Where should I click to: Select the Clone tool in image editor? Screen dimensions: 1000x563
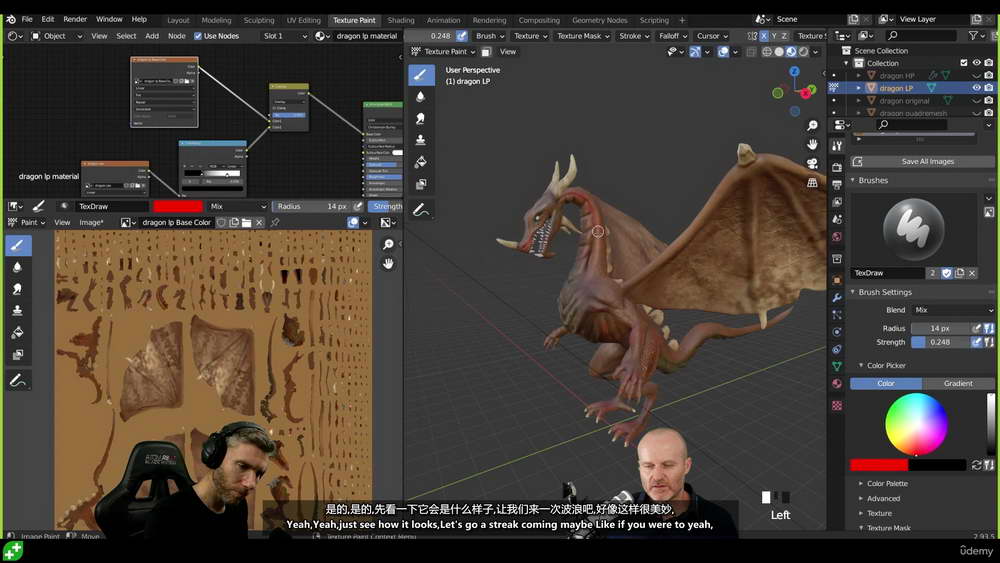pos(18,311)
